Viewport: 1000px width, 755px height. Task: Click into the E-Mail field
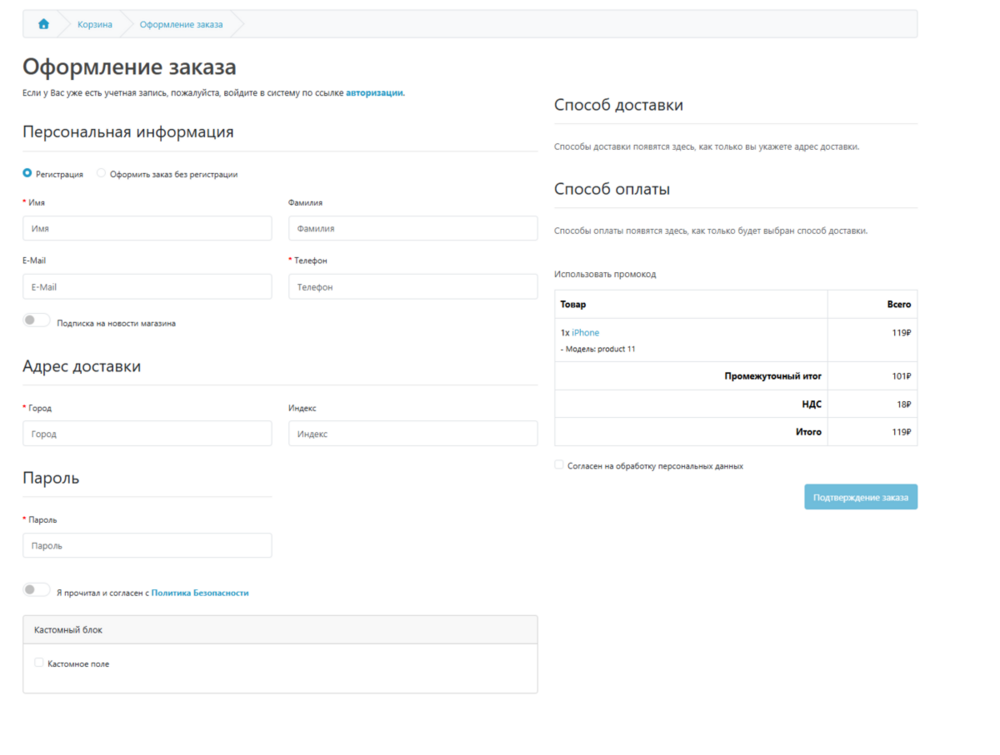pyautogui.click(x=147, y=287)
